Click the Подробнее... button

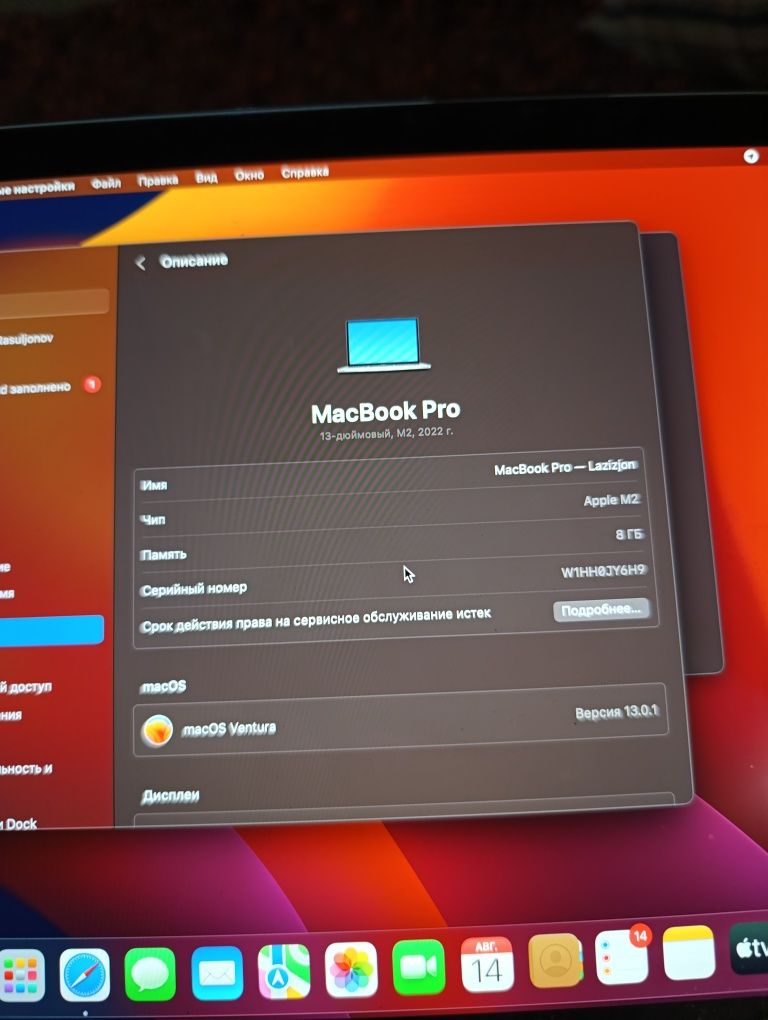(601, 610)
